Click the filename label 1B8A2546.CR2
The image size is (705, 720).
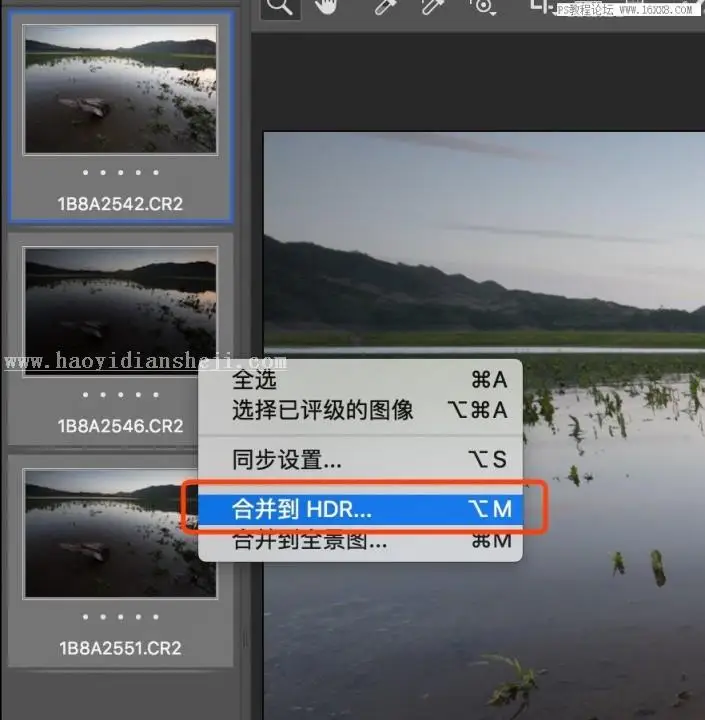point(120,426)
